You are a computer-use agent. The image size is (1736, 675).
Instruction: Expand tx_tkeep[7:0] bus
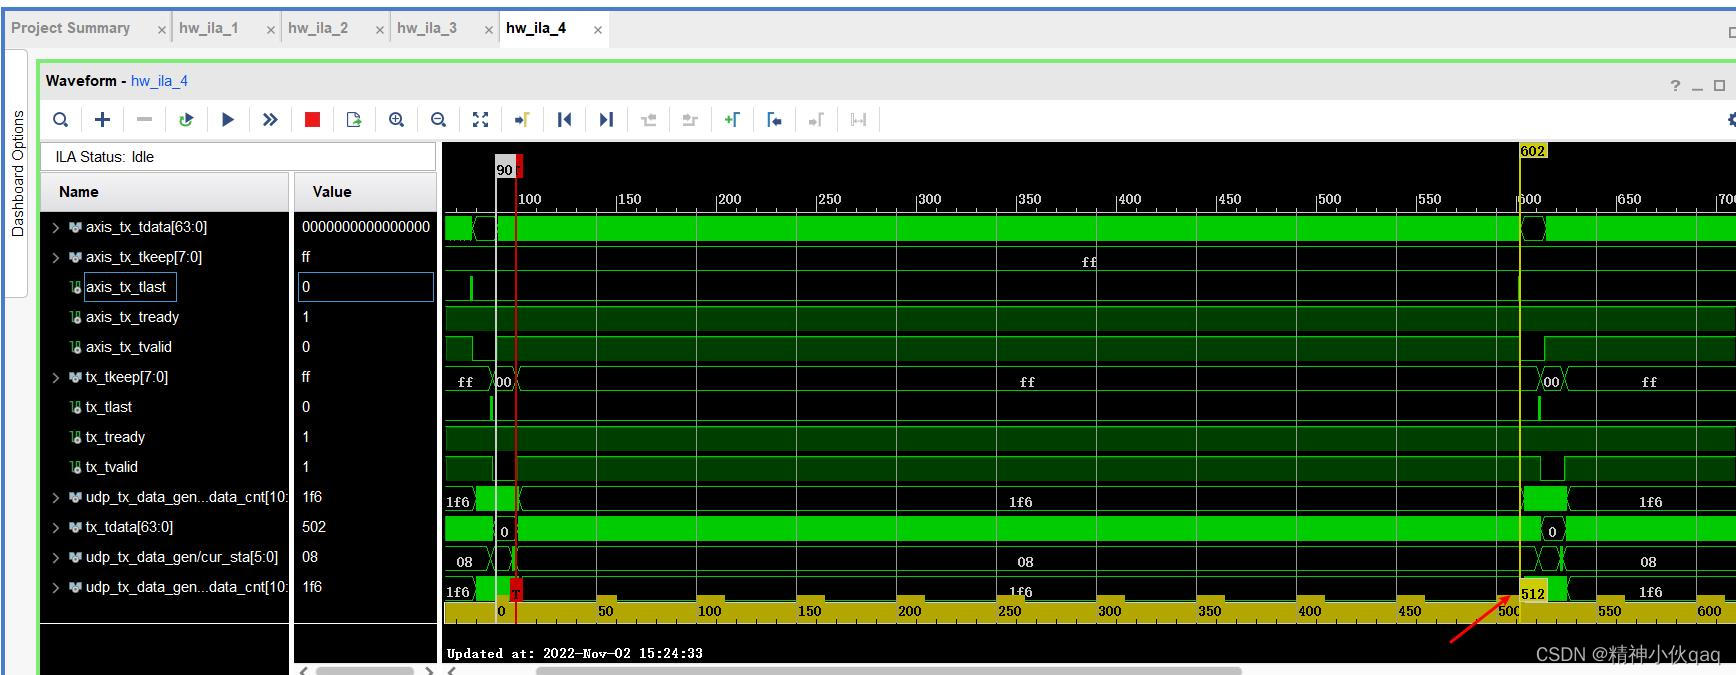[56, 378]
